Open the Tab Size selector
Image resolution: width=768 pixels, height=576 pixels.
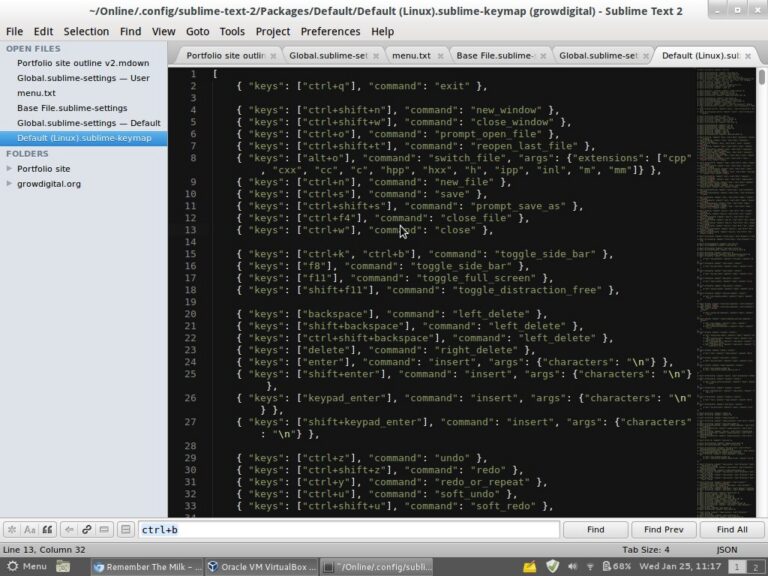tap(645, 550)
